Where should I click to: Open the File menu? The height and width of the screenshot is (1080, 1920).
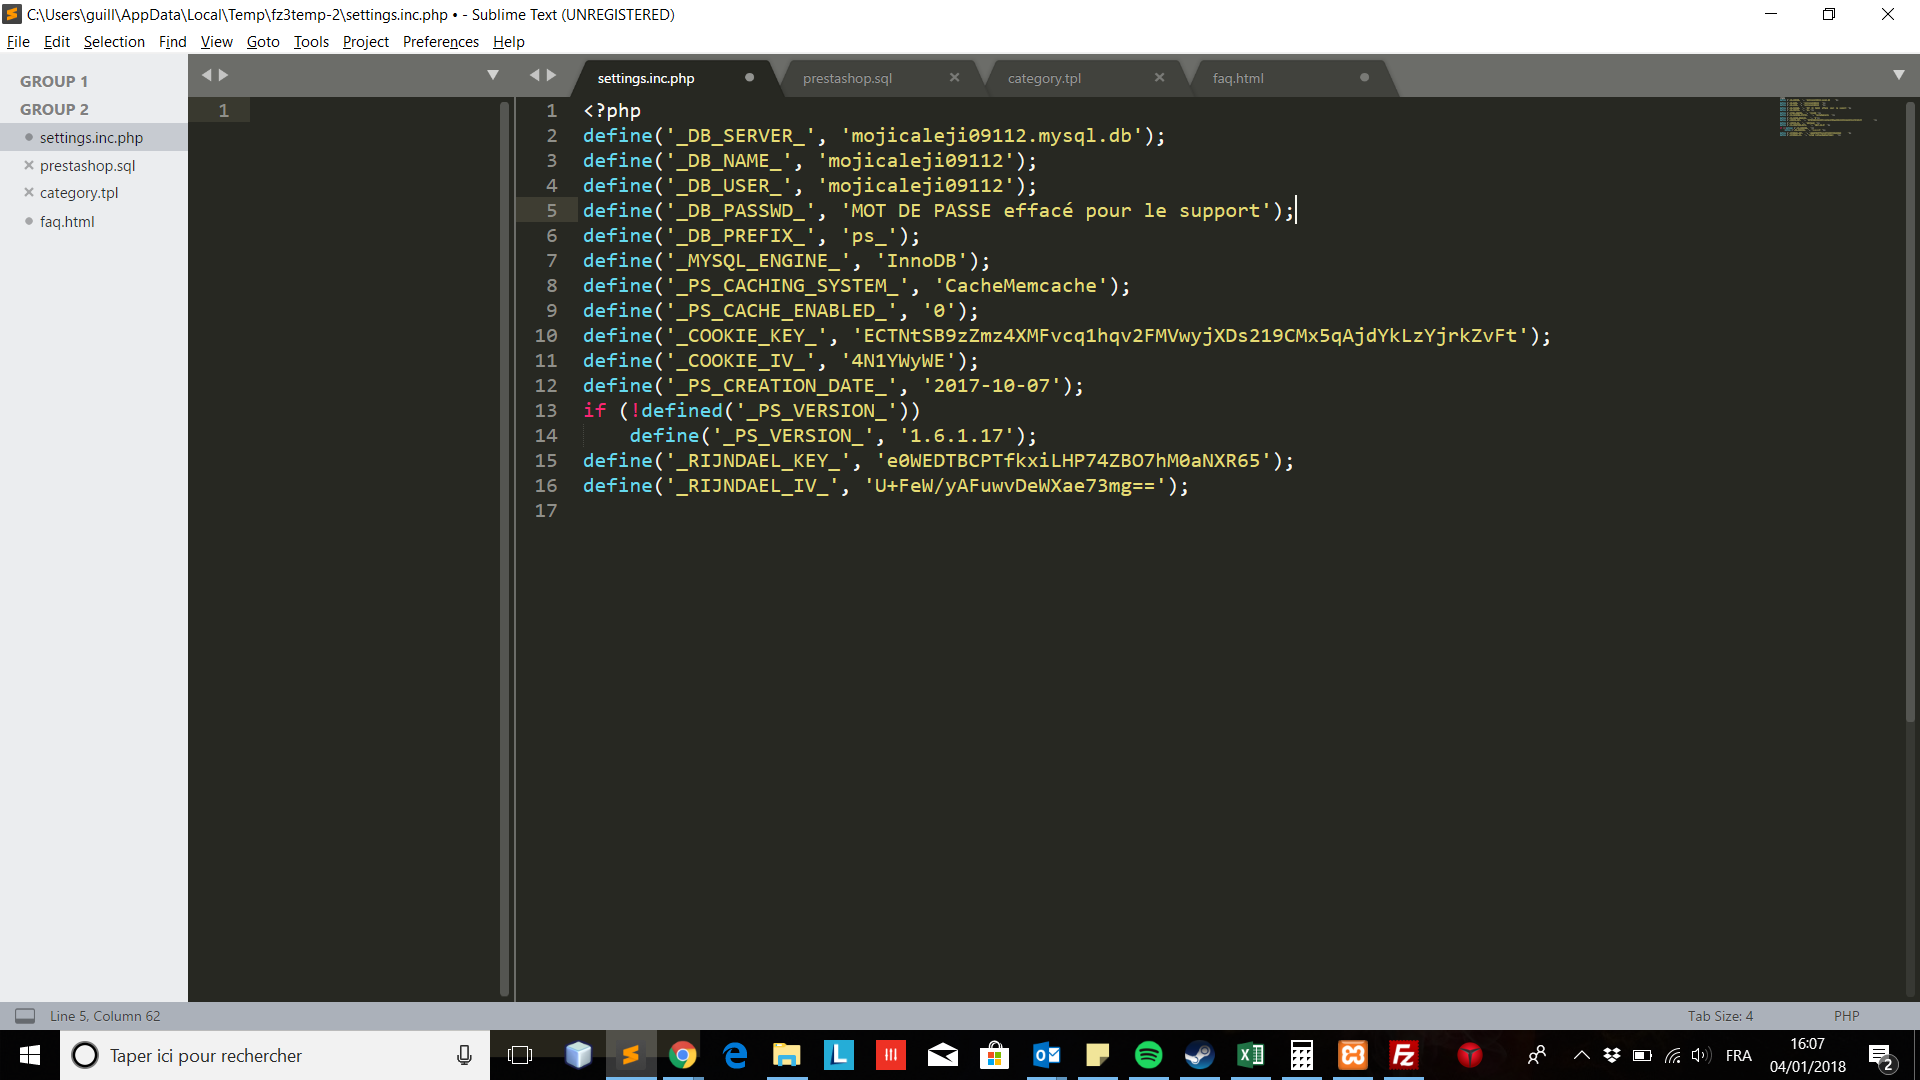pyautogui.click(x=18, y=41)
